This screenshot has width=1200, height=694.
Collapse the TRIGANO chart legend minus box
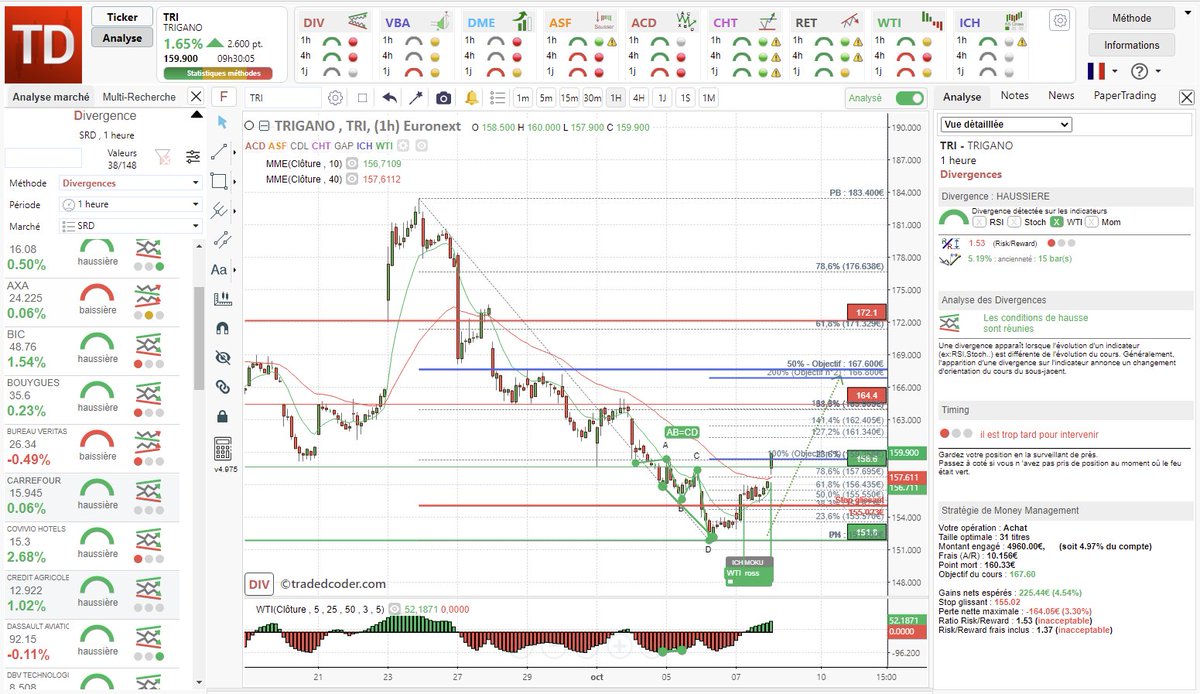click(x=263, y=127)
